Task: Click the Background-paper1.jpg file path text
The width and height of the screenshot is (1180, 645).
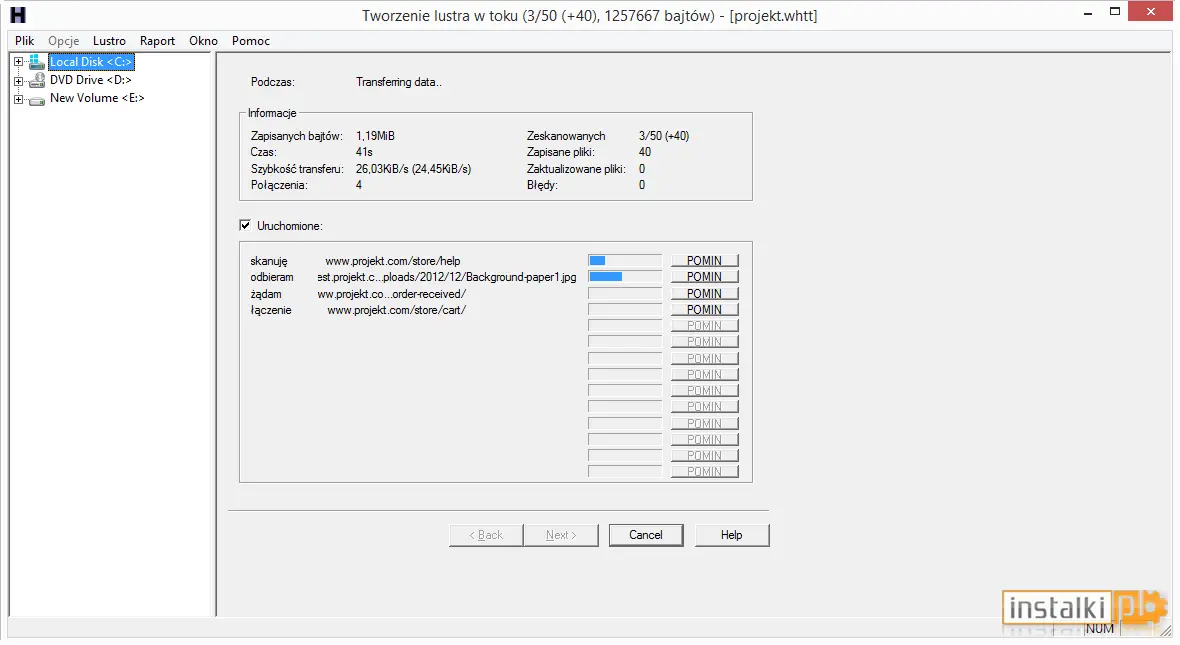Action: (x=447, y=278)
